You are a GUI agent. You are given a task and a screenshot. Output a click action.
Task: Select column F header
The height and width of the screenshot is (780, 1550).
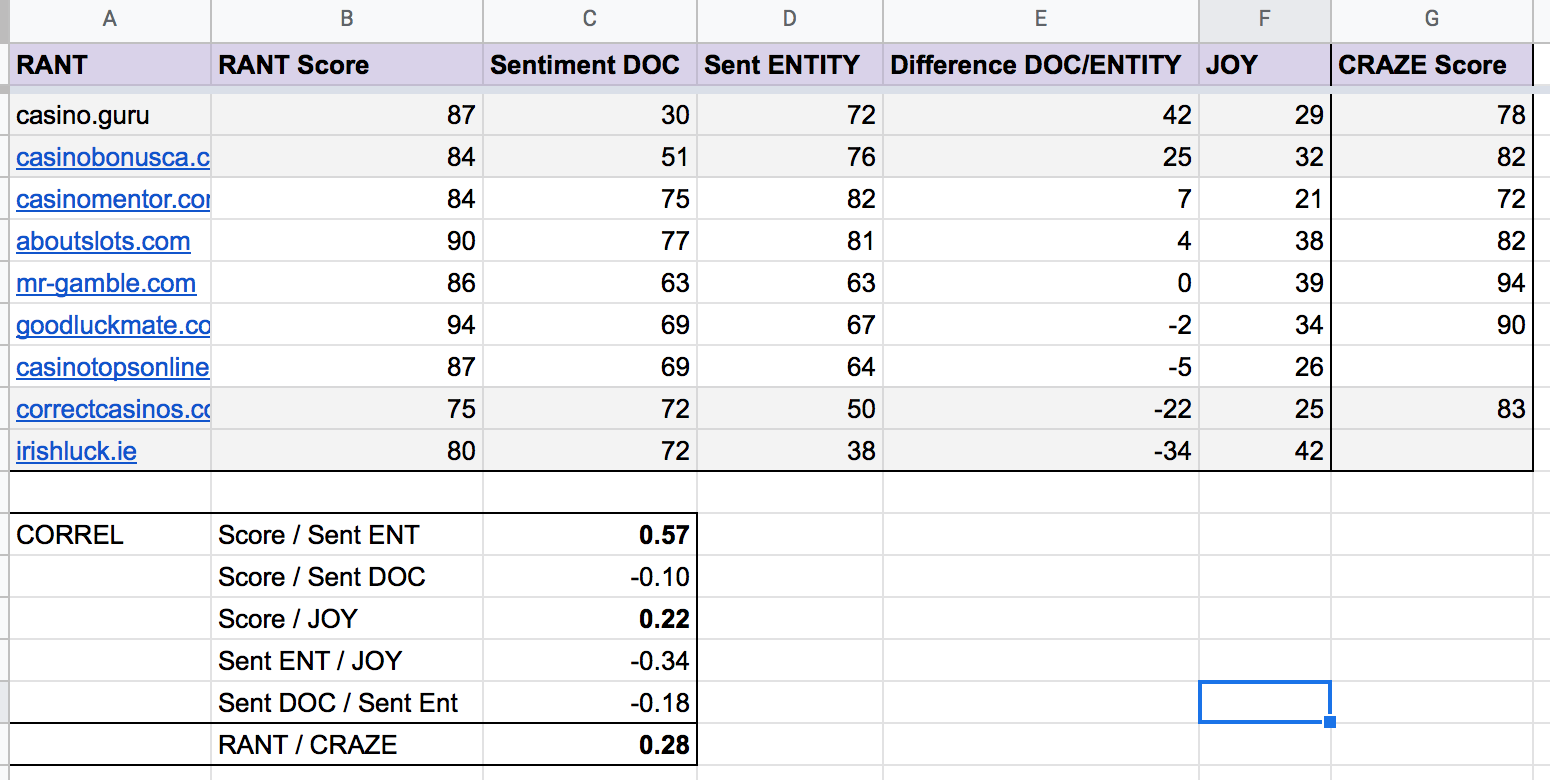(1265, 19)
